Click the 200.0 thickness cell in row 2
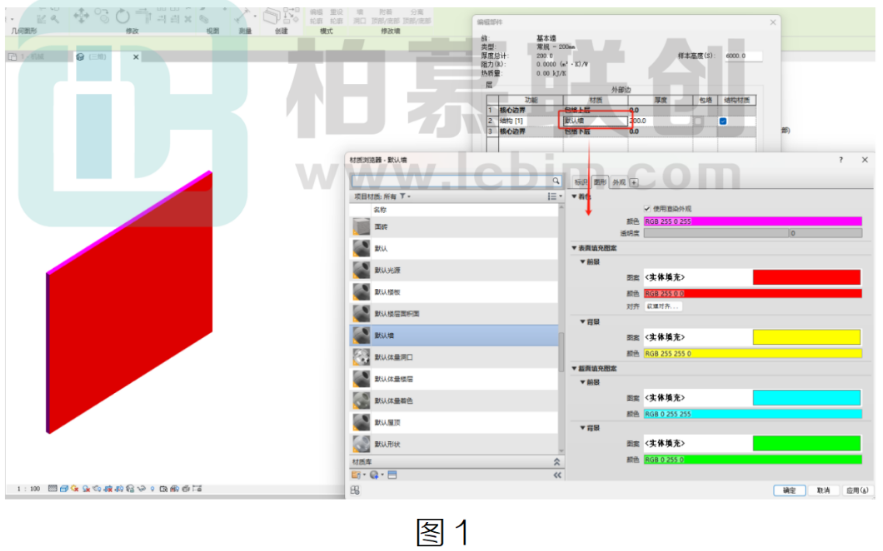This screenshot has width=883, height=551. click(x=659, y=121)
